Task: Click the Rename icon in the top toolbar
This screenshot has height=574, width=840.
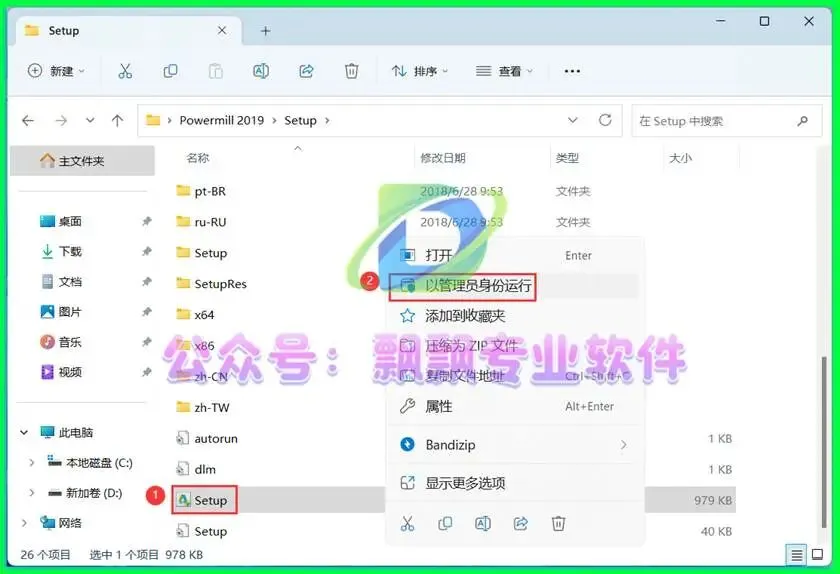Action: (x=261, y=71)
